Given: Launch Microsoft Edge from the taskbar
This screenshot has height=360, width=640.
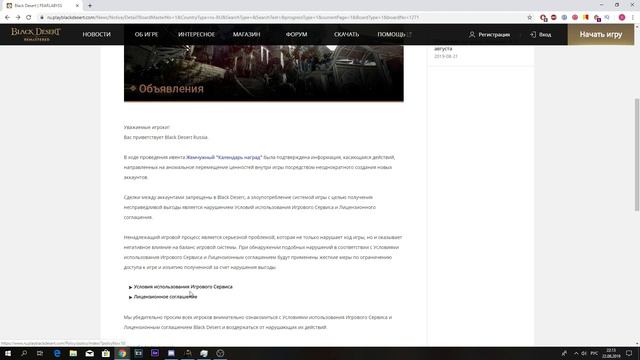Looking at the screenshot, I should tap(57, 353).
